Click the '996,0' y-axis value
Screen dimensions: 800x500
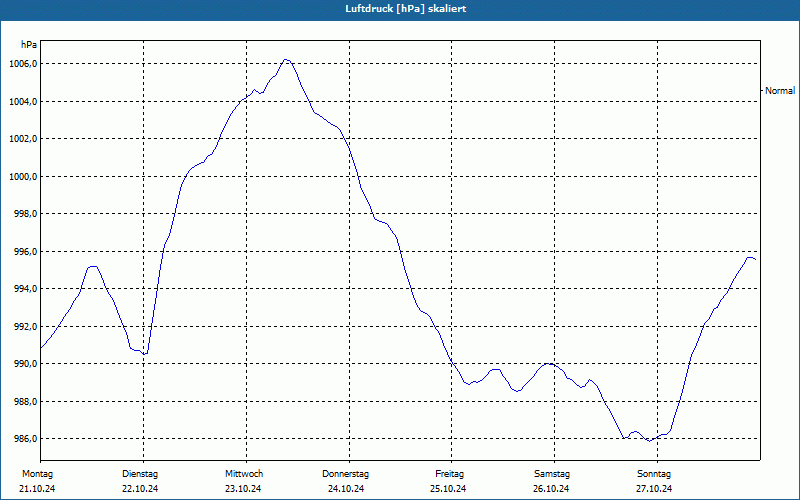coord(25,252)
